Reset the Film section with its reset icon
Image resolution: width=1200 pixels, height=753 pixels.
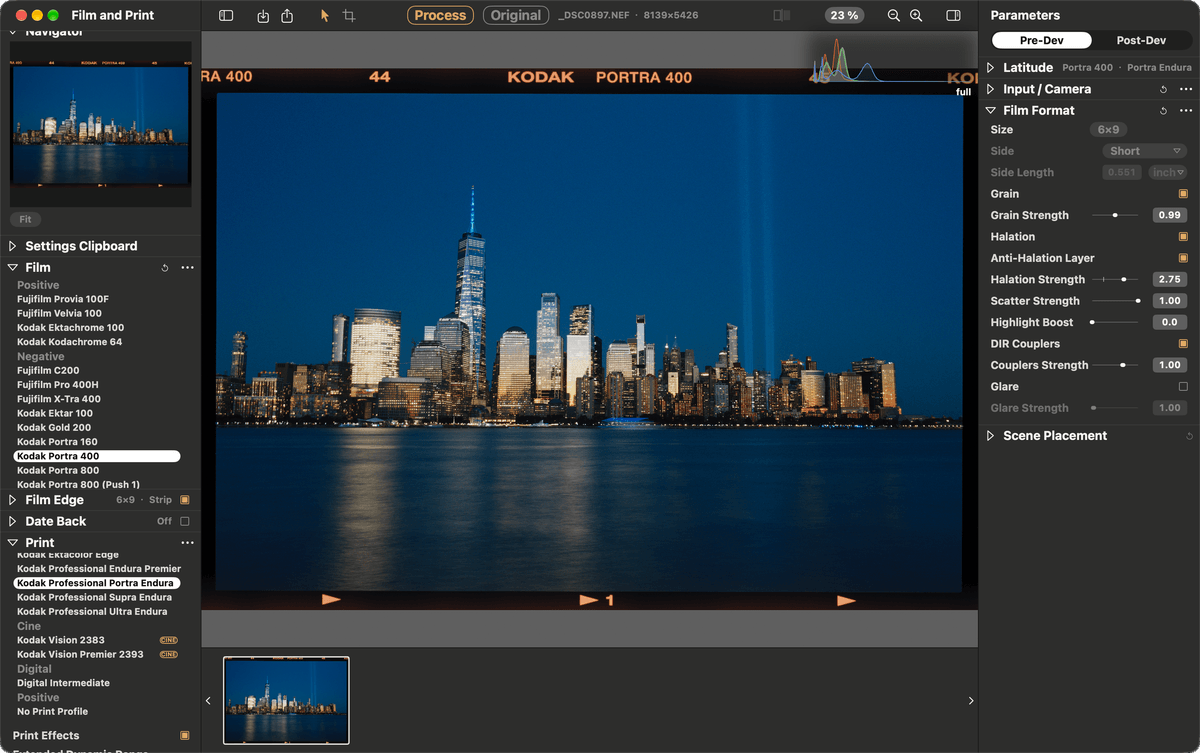point(165,268)
